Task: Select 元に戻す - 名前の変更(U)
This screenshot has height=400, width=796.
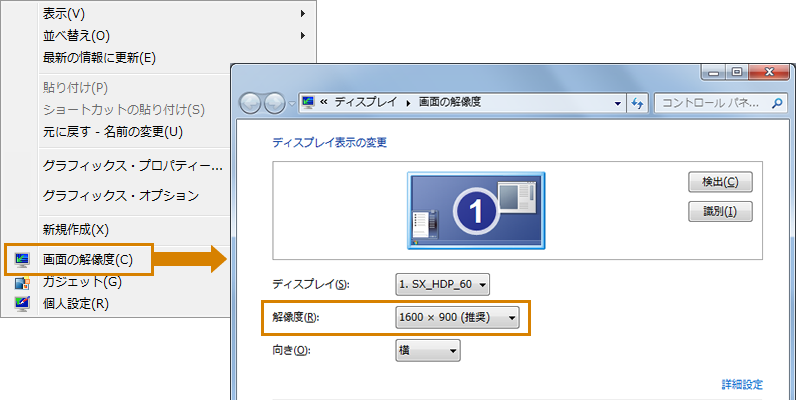Action: pyautogui.click(x=113, y=132)
